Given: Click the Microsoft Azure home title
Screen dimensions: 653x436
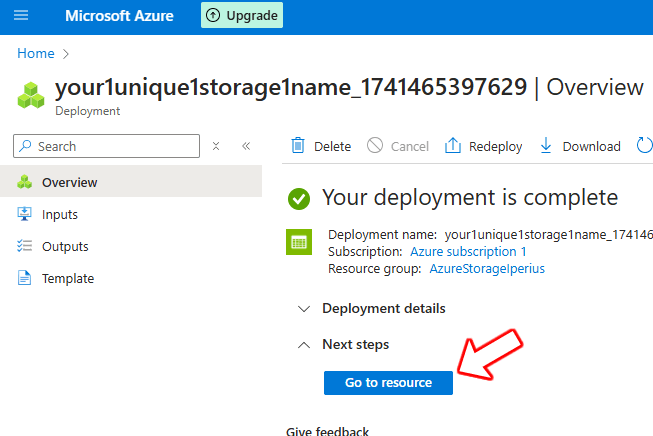Looking at the screenshot, I should click(x=119, y=16).
